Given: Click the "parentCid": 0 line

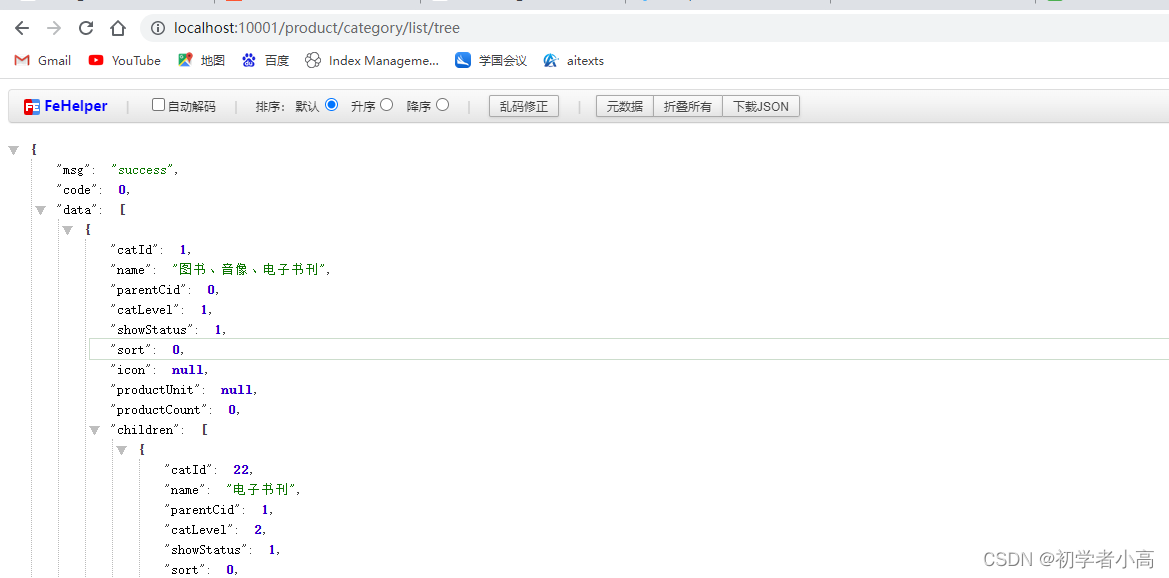Looking at the screenshot, I should tap(165, 290).
